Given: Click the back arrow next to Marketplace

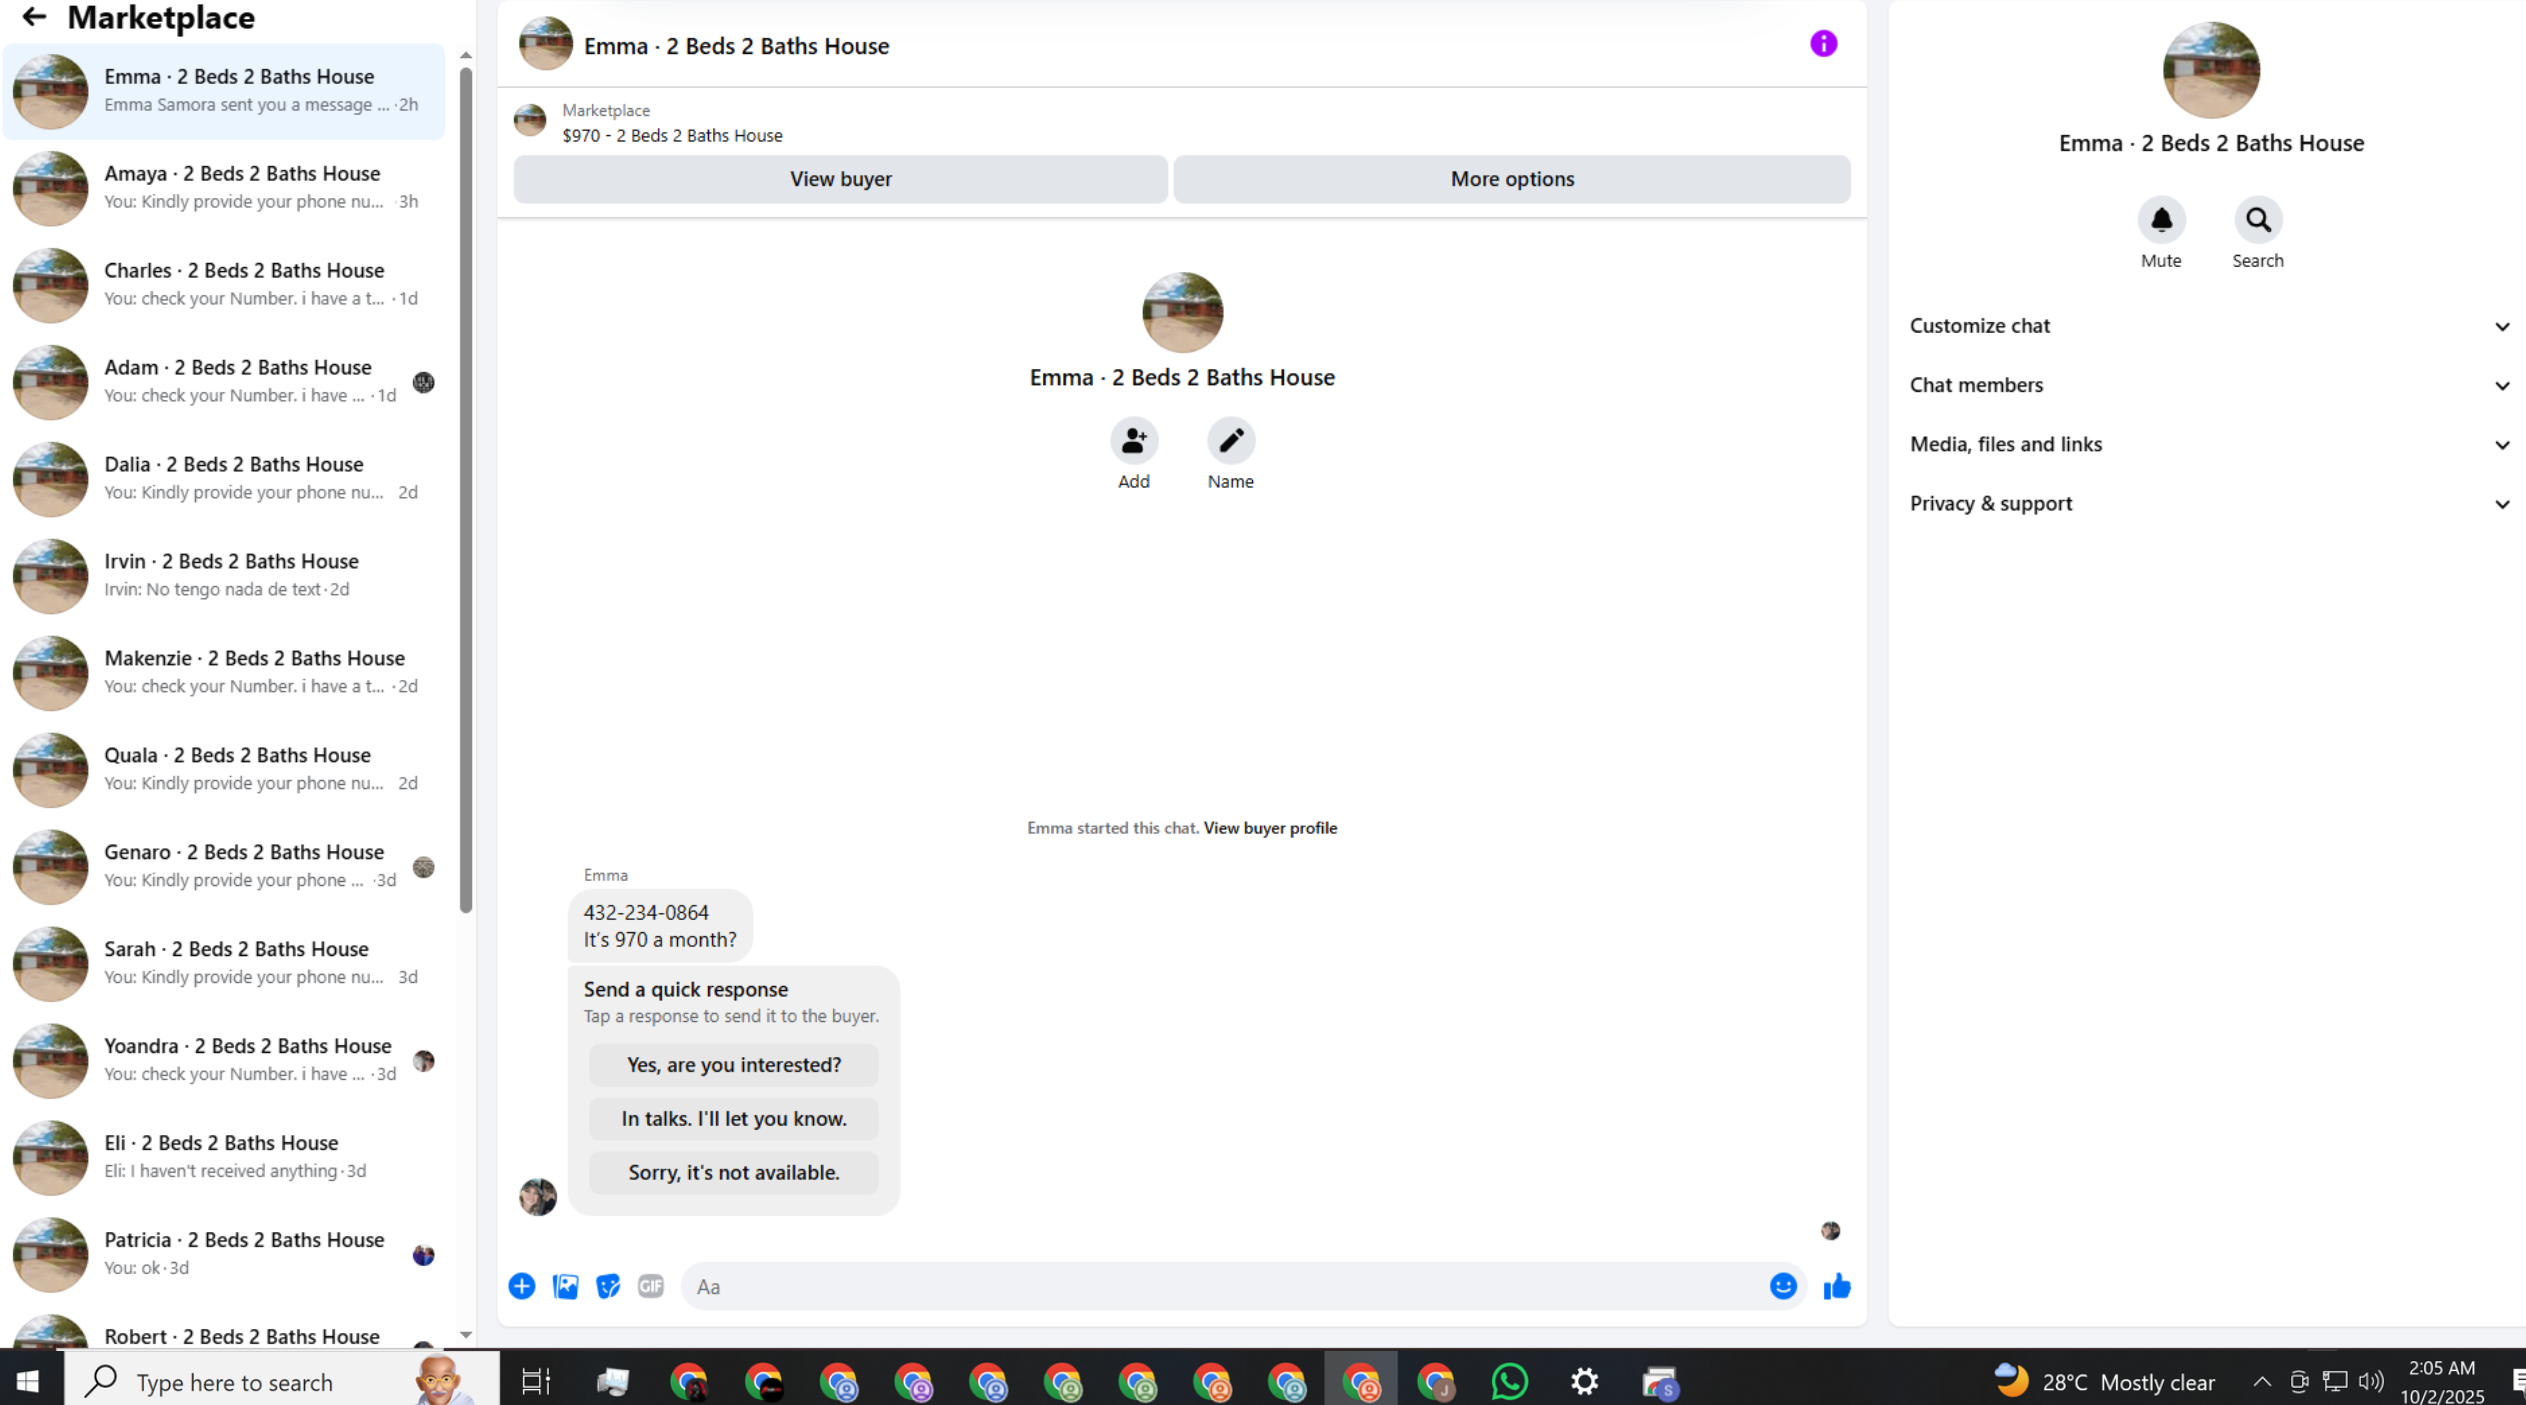Looking at the screenshot, I should coord(33,17).
